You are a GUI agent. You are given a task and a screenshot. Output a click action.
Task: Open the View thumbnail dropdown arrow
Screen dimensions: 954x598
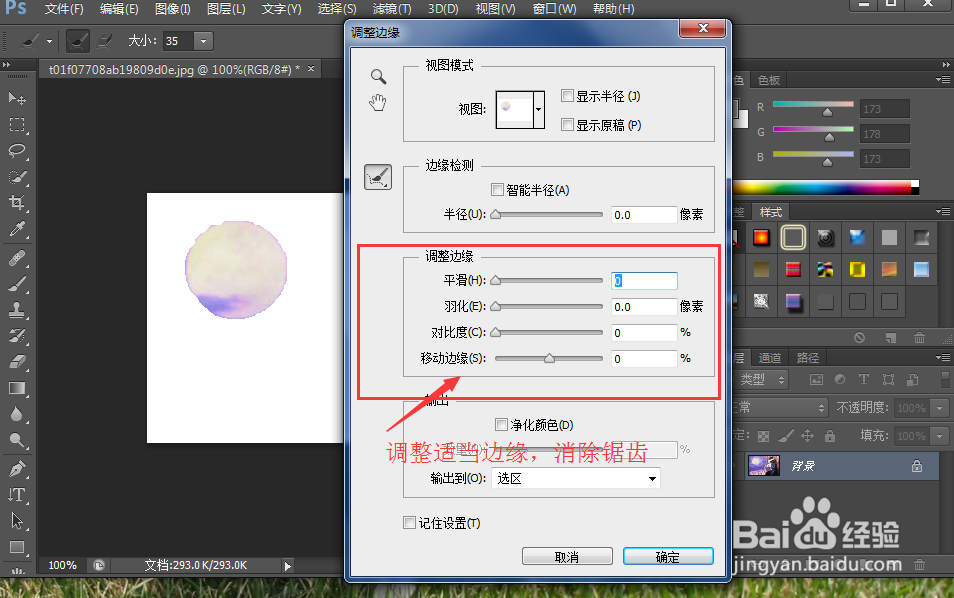(x=538, y=109)
